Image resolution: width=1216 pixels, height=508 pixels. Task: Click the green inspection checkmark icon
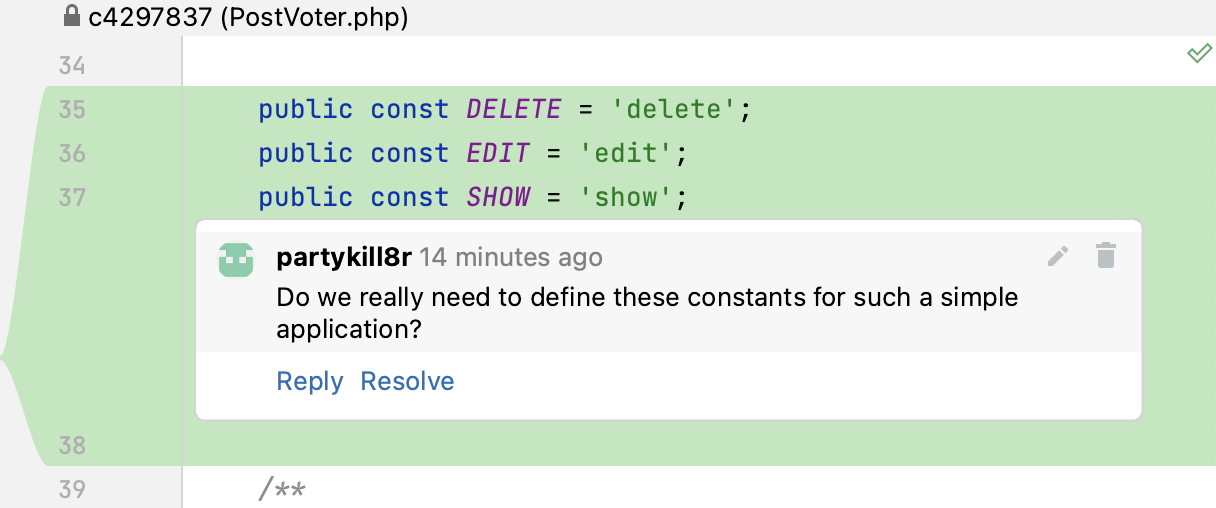[1199, 54]
